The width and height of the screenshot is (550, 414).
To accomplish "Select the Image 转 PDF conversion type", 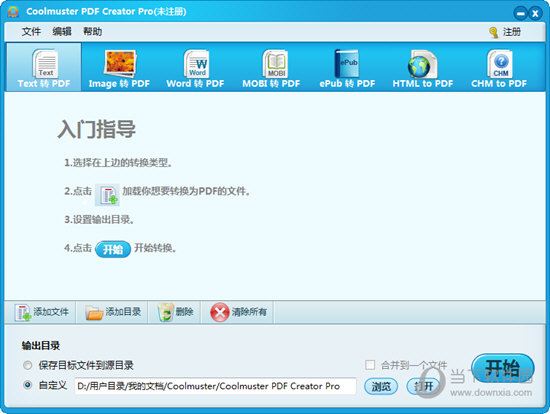I will click(x=119, y=67).
